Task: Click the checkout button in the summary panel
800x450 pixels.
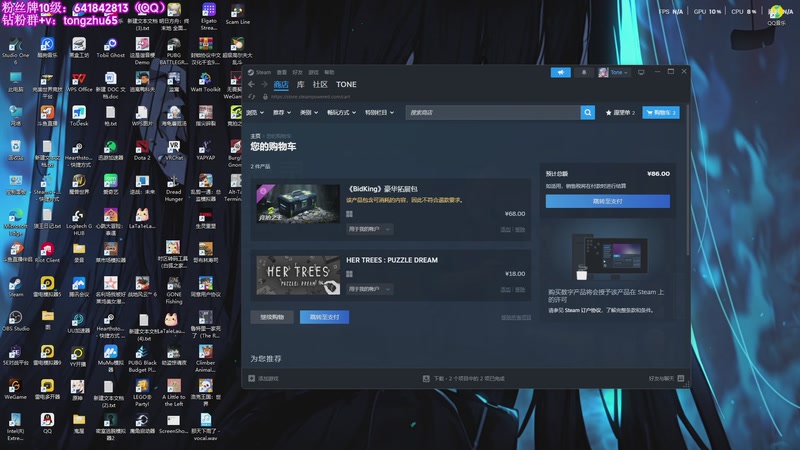Action: coord(608,201)
